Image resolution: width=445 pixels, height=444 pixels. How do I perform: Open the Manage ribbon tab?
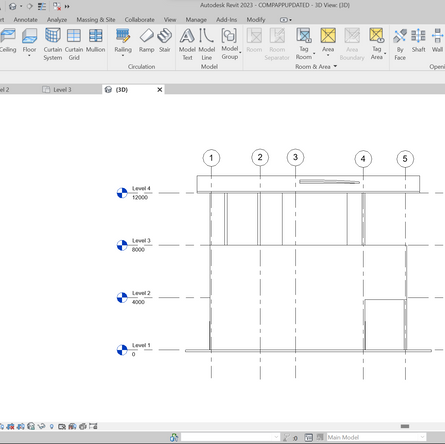tap(196, 20)
